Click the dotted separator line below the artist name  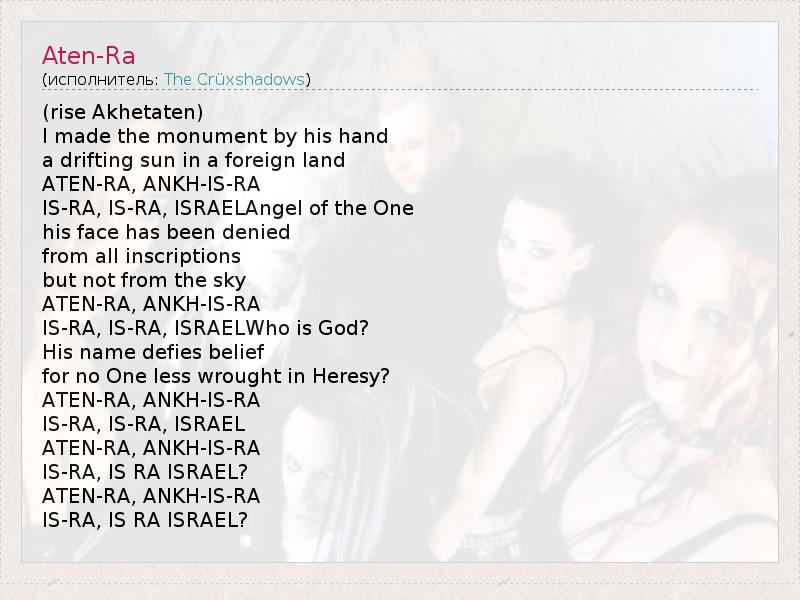pyautogui.click(x=400, y=91)
